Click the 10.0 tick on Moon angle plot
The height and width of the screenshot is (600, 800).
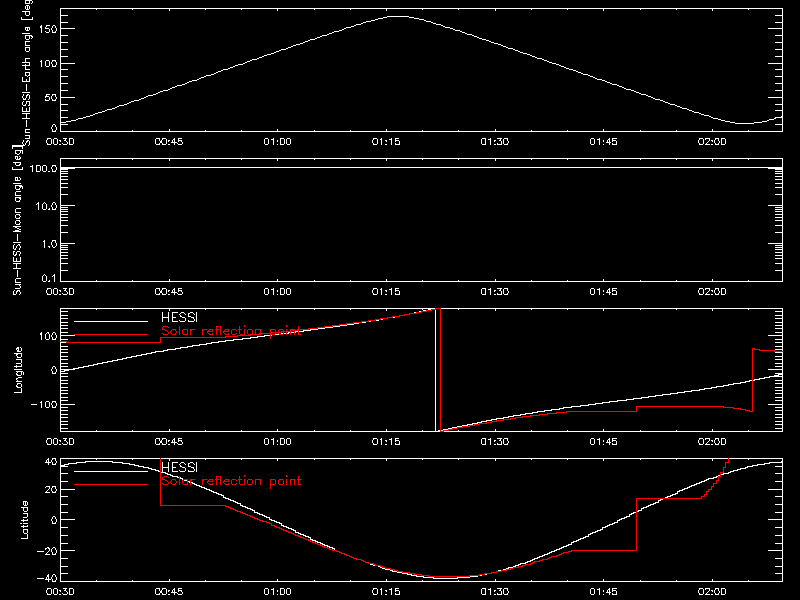click(x=46, y=206)
